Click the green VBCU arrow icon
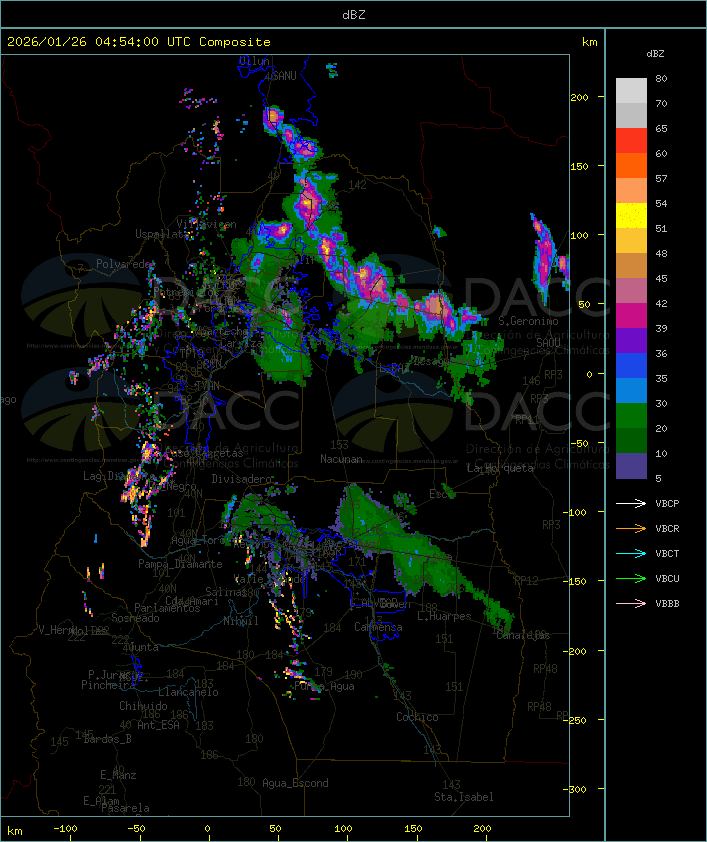 pos(631,578)
